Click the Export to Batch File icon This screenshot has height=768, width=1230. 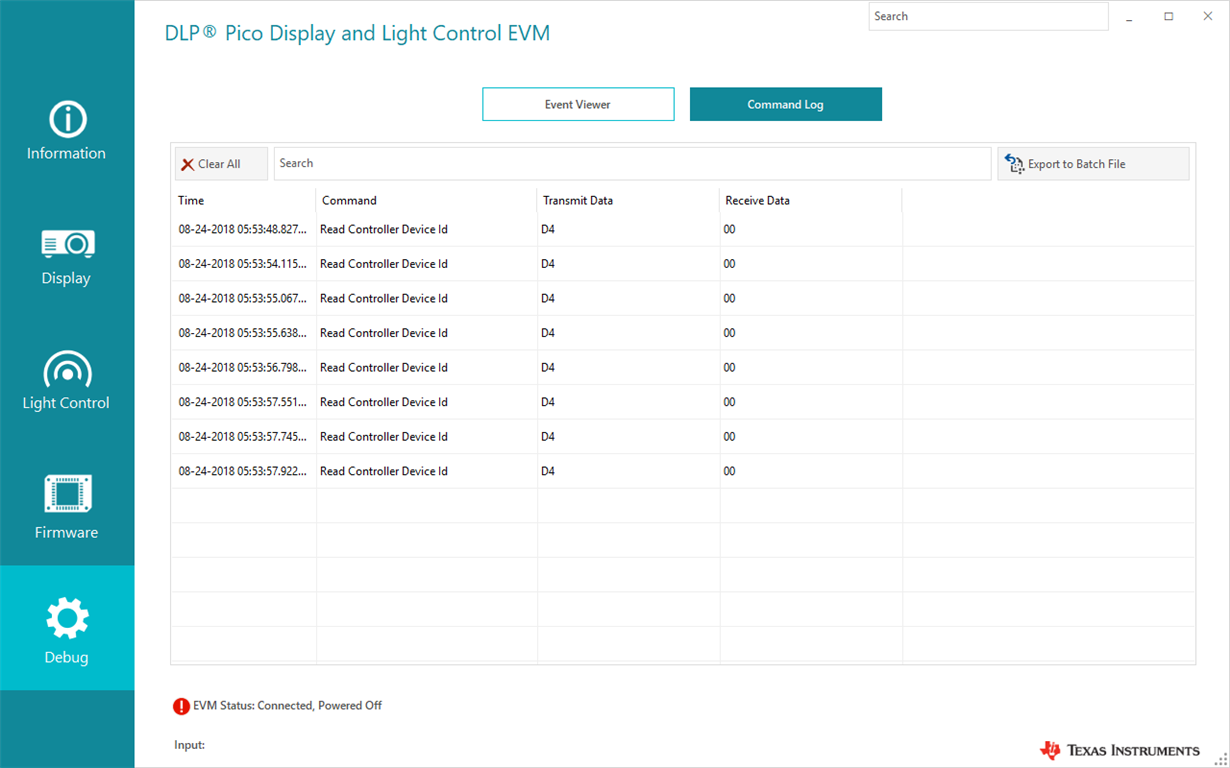tap(1015, 164)
